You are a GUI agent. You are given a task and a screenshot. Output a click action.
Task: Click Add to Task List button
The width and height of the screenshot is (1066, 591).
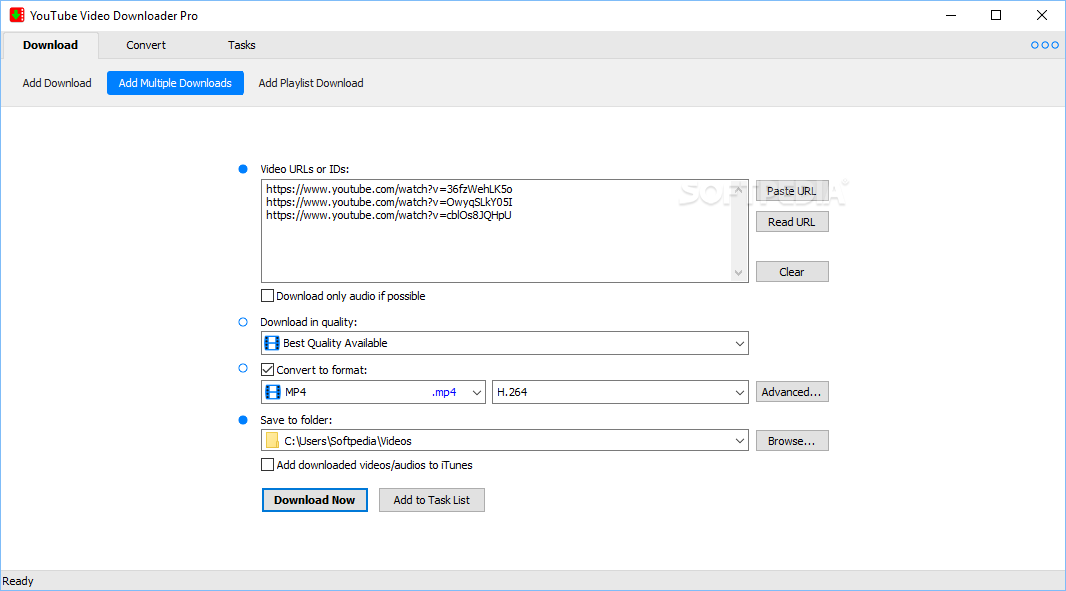[x=432, y=500]
